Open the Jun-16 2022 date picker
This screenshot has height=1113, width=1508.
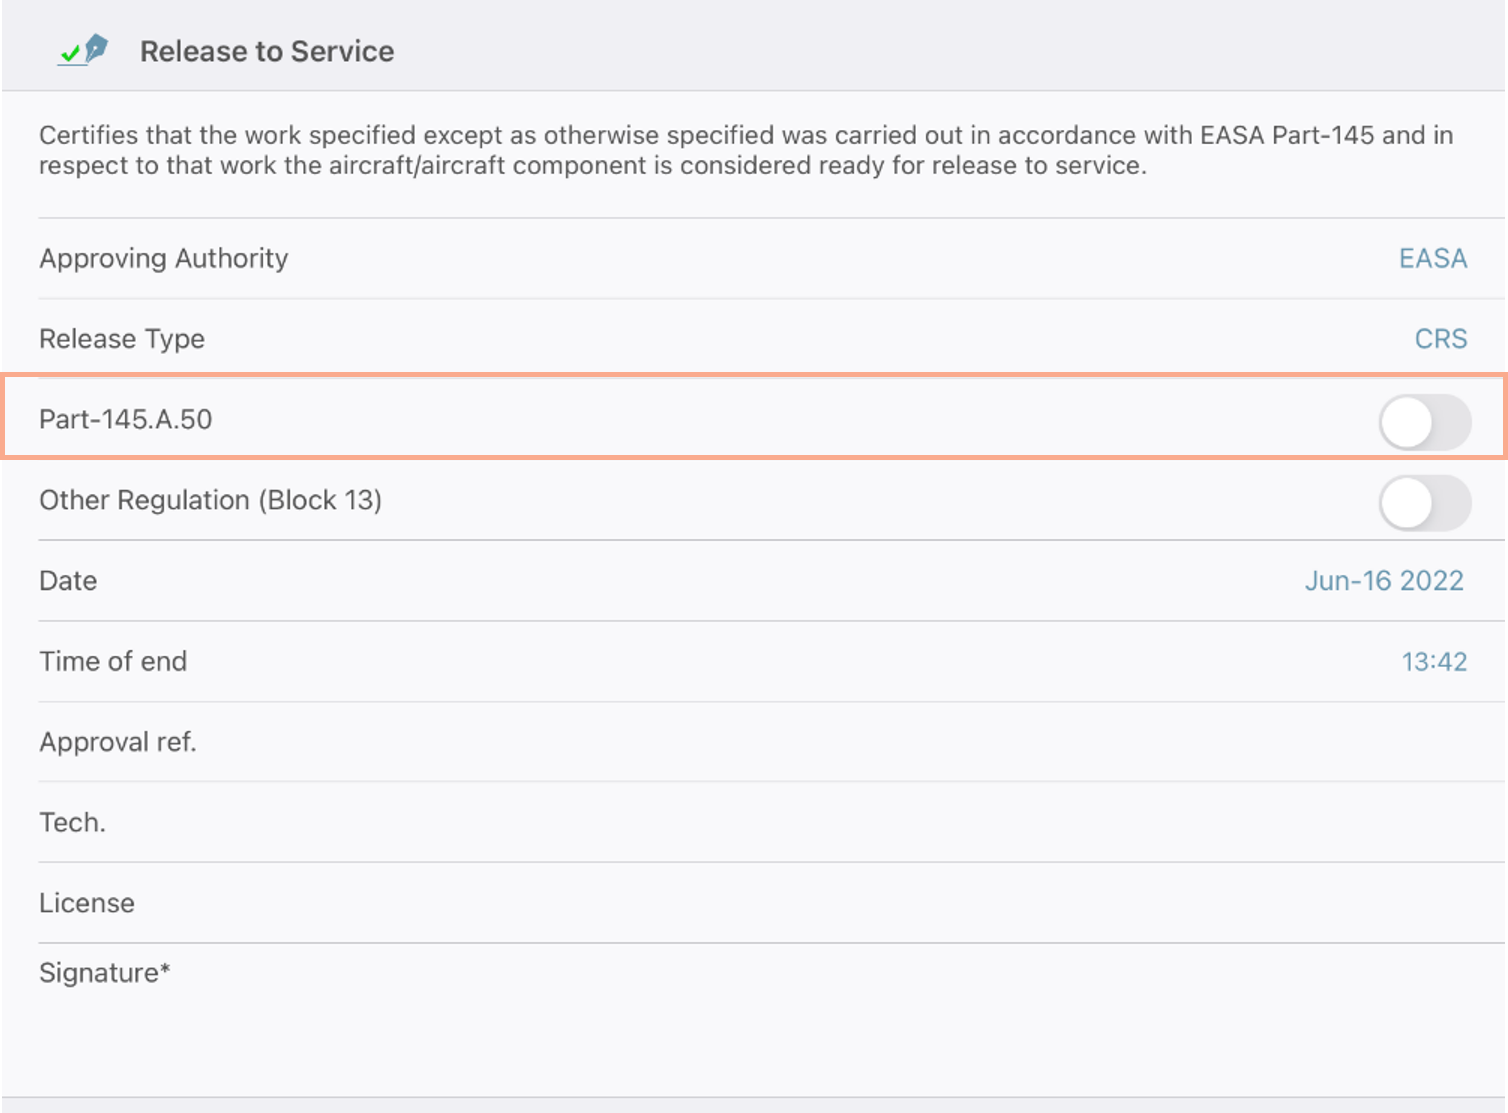pyautogui.click(x=1384, y=581)
